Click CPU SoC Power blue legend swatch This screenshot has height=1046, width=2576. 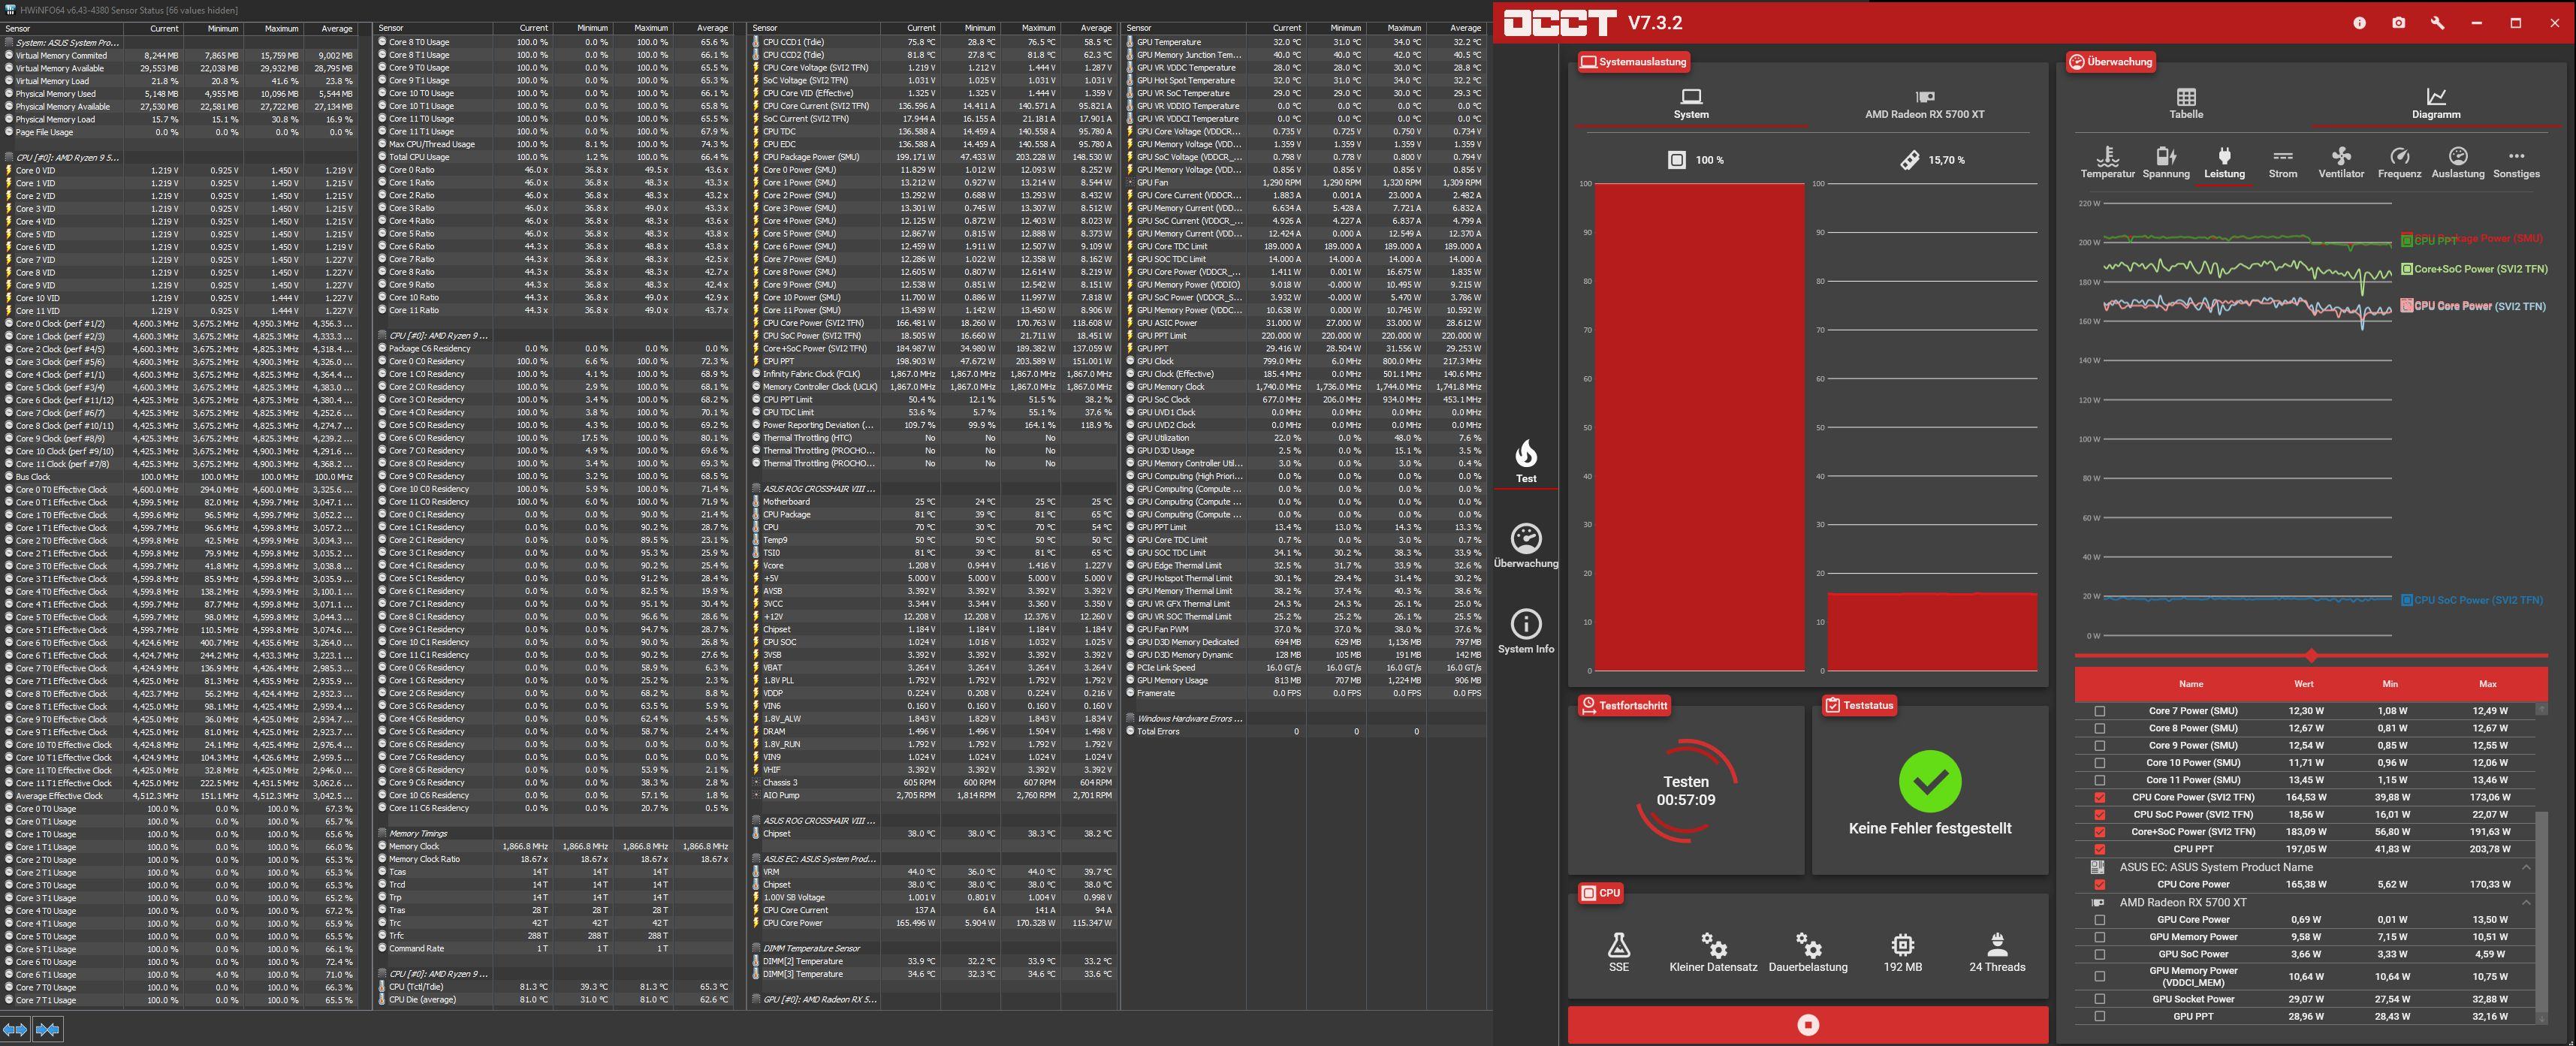[x=2407, y=600]
